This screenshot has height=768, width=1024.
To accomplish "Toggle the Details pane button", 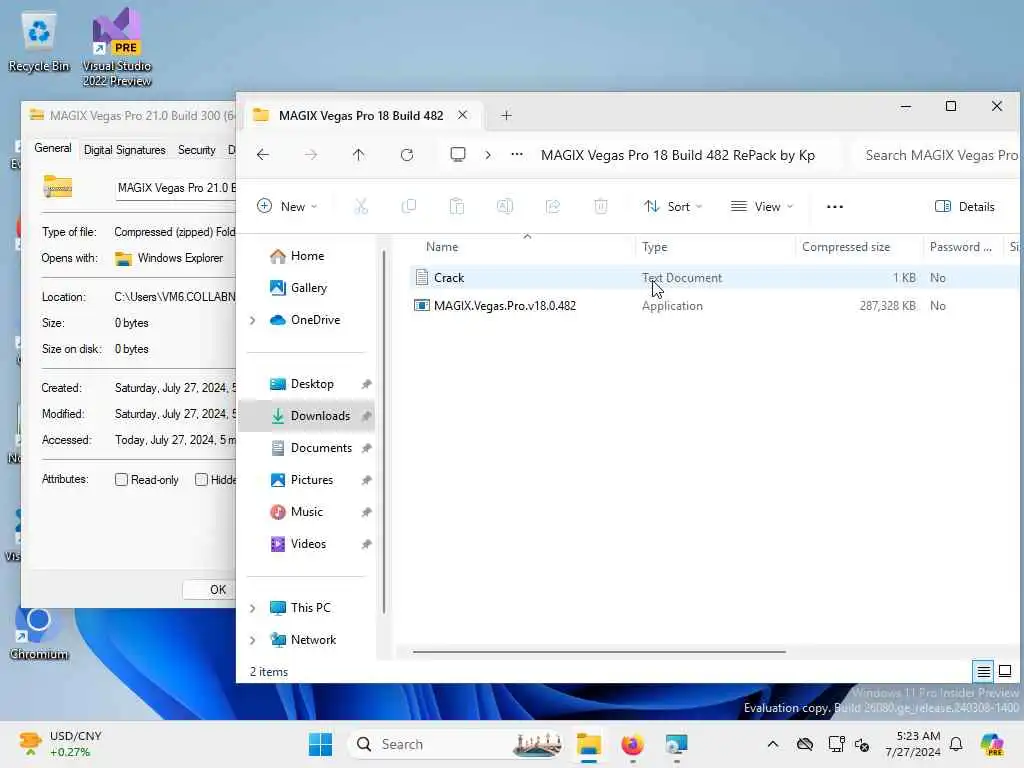I will 965,206.
